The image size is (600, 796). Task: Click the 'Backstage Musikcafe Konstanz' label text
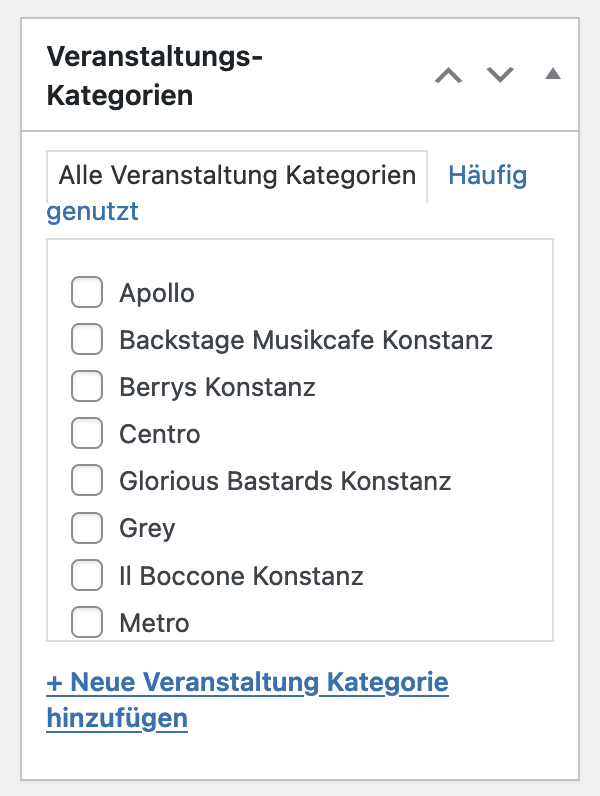pos(306,340)
